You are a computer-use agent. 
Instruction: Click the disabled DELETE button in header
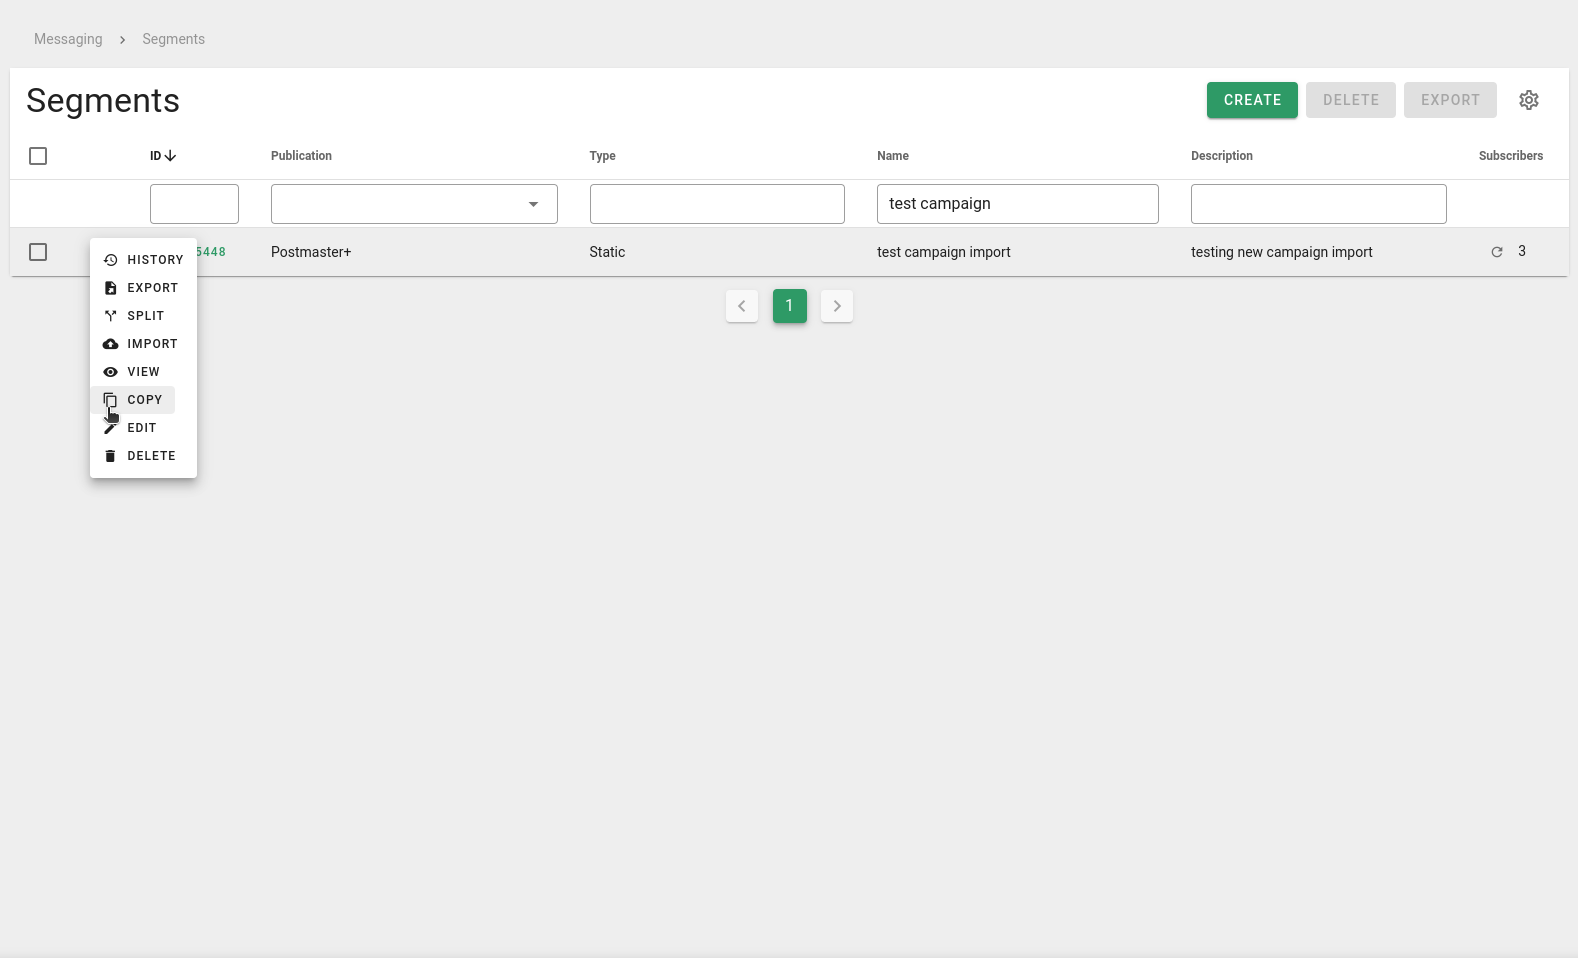pyautogui.click(x=1351, y=100)
